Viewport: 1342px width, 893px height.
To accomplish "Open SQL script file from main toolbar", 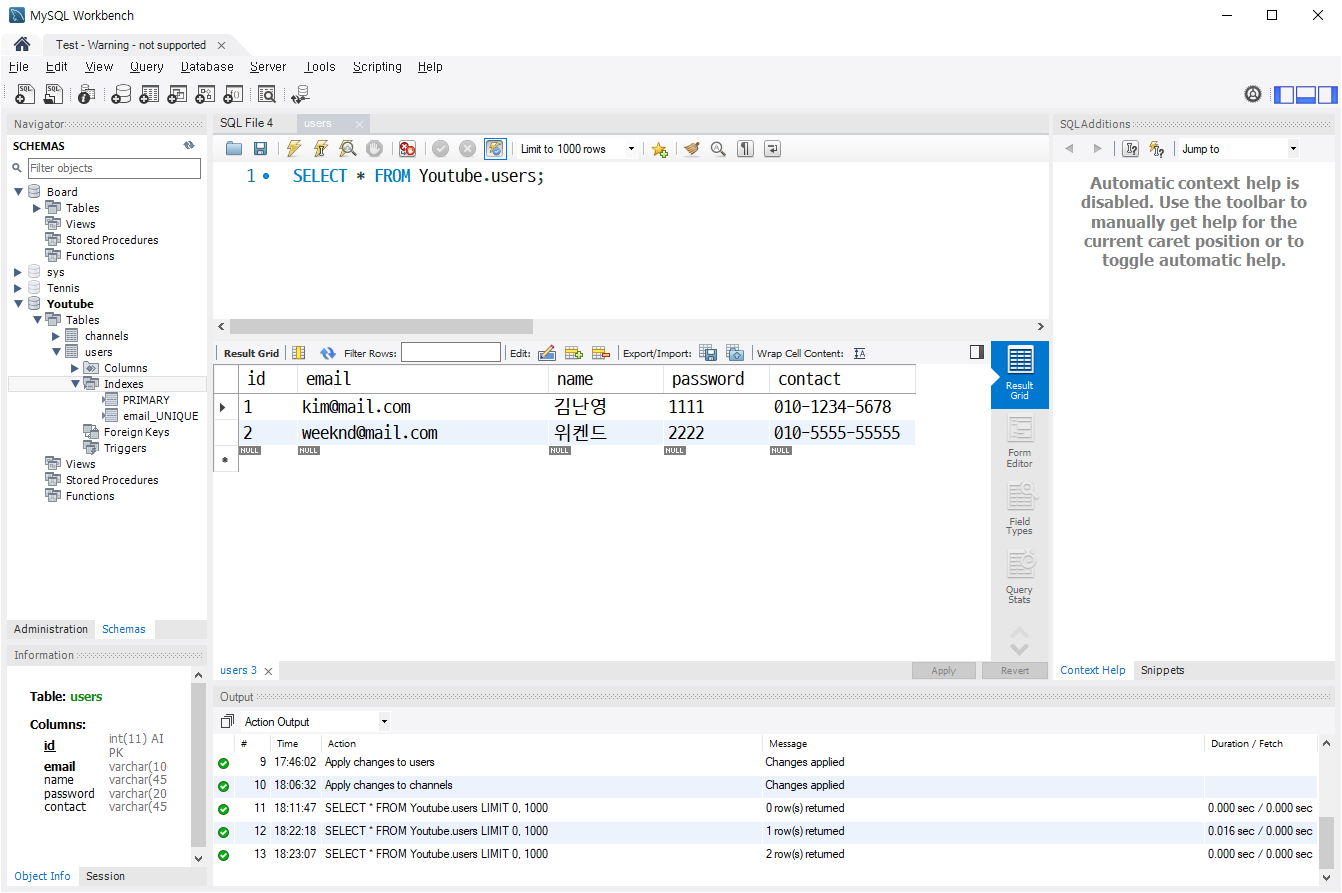I will (53, 94).
